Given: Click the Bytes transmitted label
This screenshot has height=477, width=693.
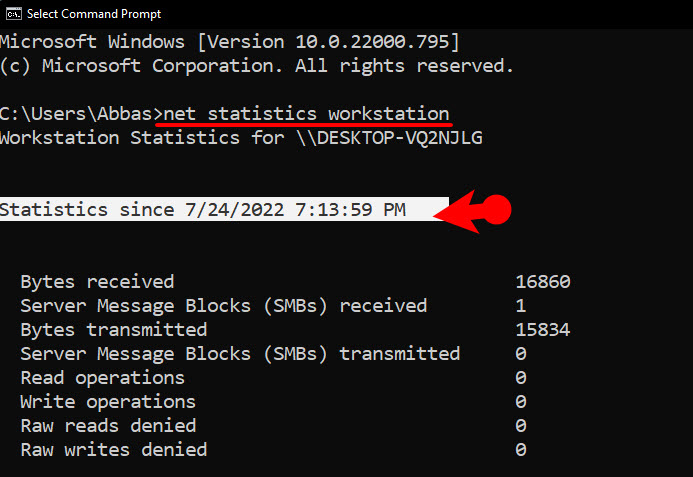Looking at the screenshot, I should pyautogui.click(x=114, y=330).
